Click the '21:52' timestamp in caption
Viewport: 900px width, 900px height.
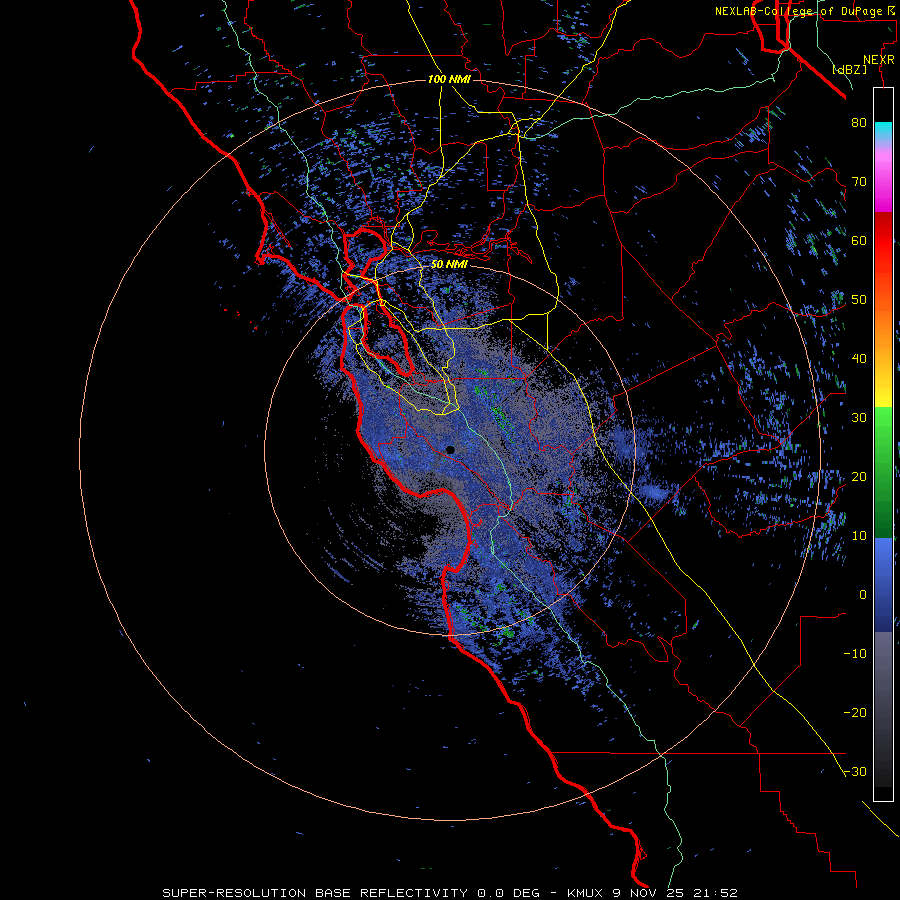(x=714, y=893)
